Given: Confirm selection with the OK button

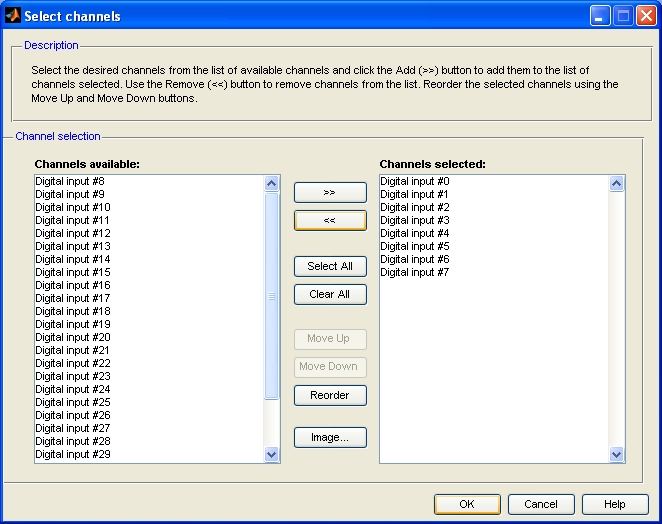Looking at the screenshot, I should [467, 504].
